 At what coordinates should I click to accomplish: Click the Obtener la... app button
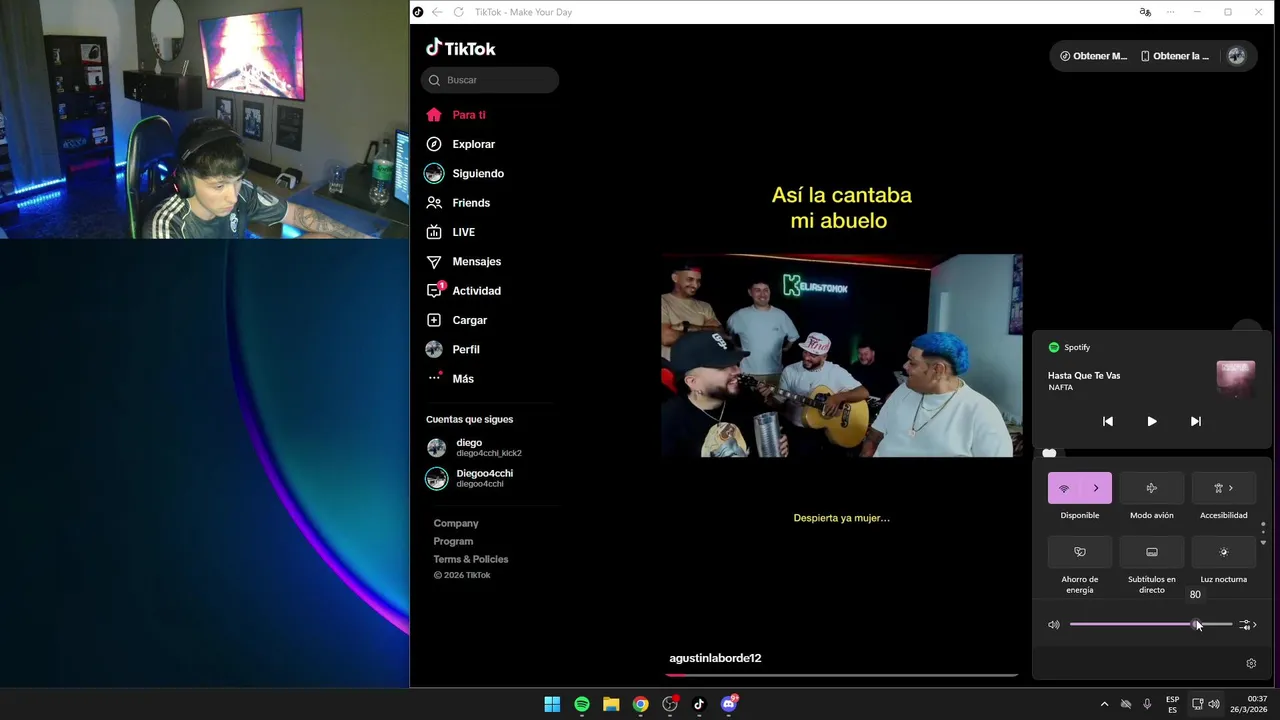click(1175, 56)
